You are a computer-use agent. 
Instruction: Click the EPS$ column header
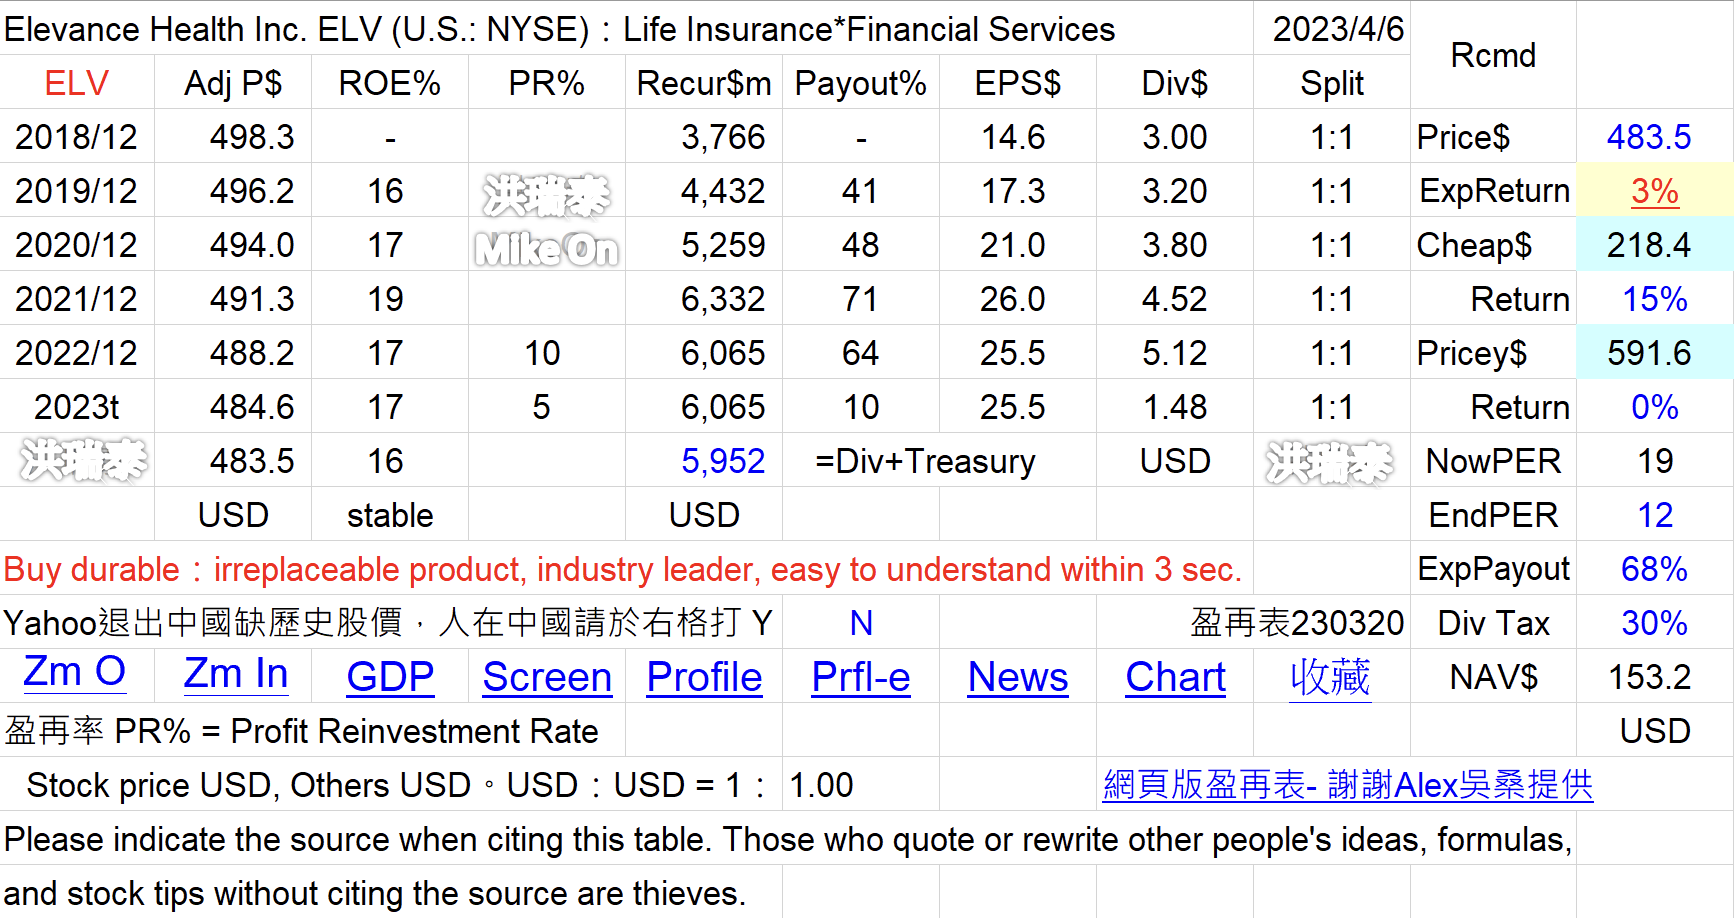pos(1018,83)
